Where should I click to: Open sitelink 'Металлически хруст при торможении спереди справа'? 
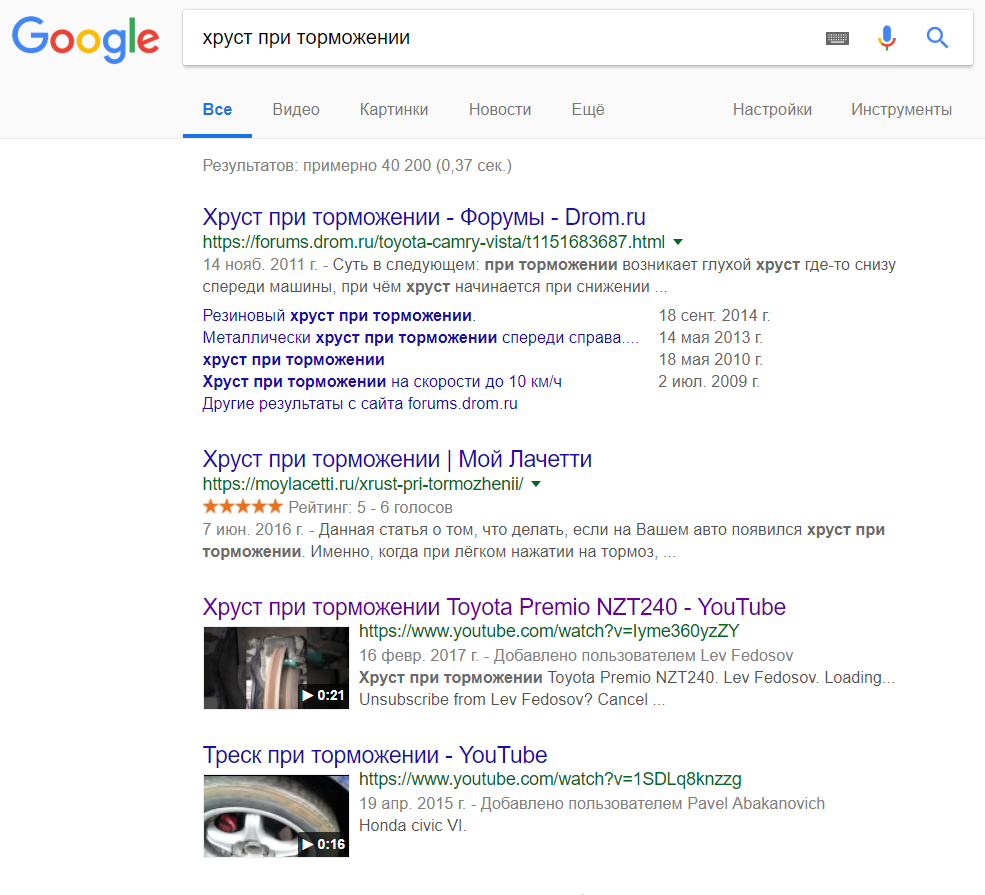[x=420, y=337]
